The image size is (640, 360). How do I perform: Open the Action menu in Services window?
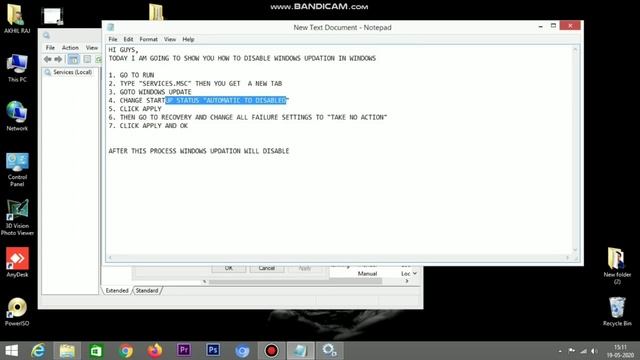click(x=70, y=48)
